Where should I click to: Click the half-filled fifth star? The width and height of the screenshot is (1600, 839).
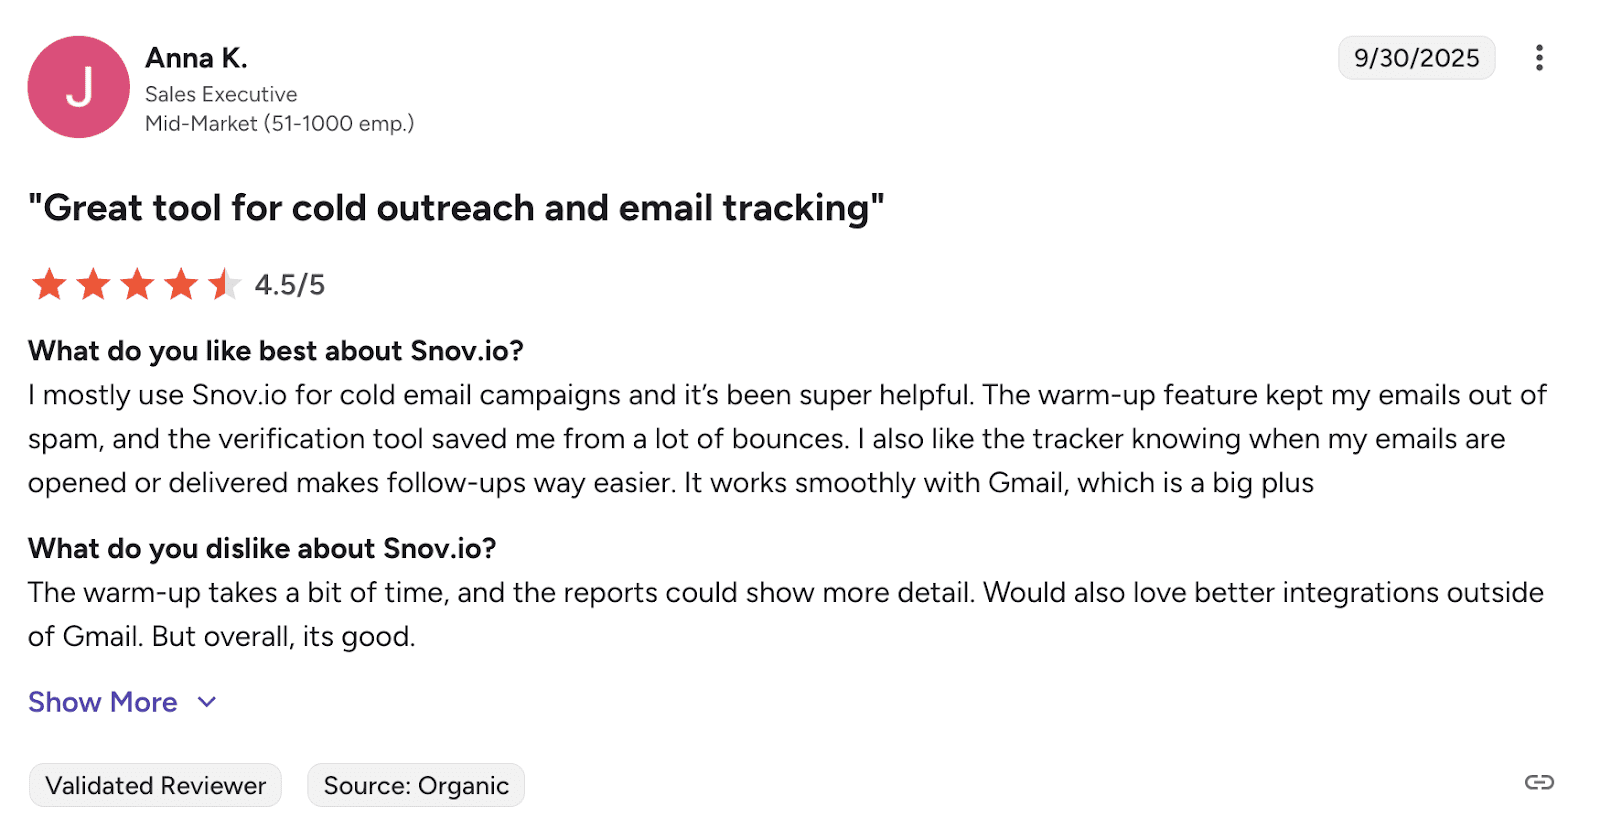pyautogui.click(x=224, y=284)
